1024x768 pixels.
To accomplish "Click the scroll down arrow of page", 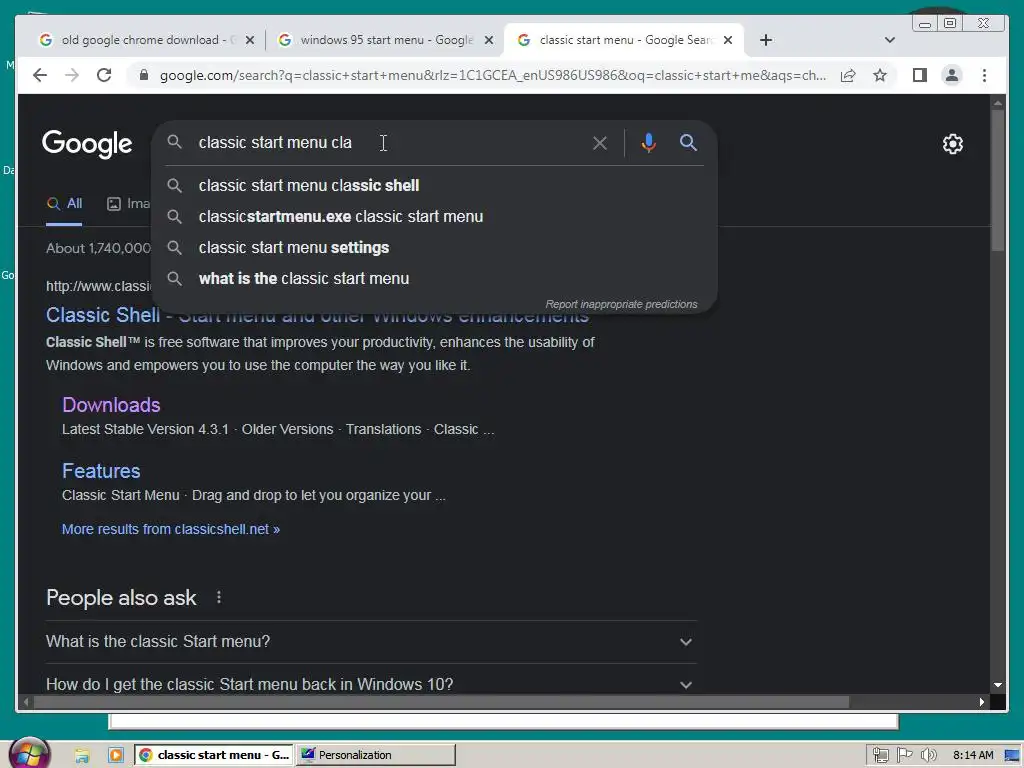I will pos(997,685).
